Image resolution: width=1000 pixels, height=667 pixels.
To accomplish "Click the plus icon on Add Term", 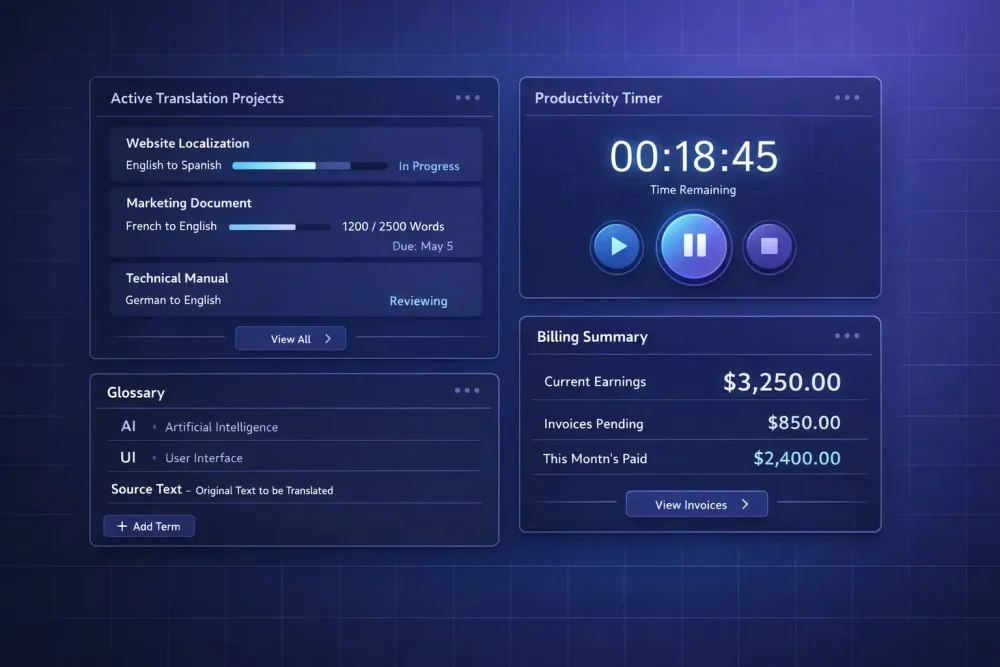I will pos(122,526).
